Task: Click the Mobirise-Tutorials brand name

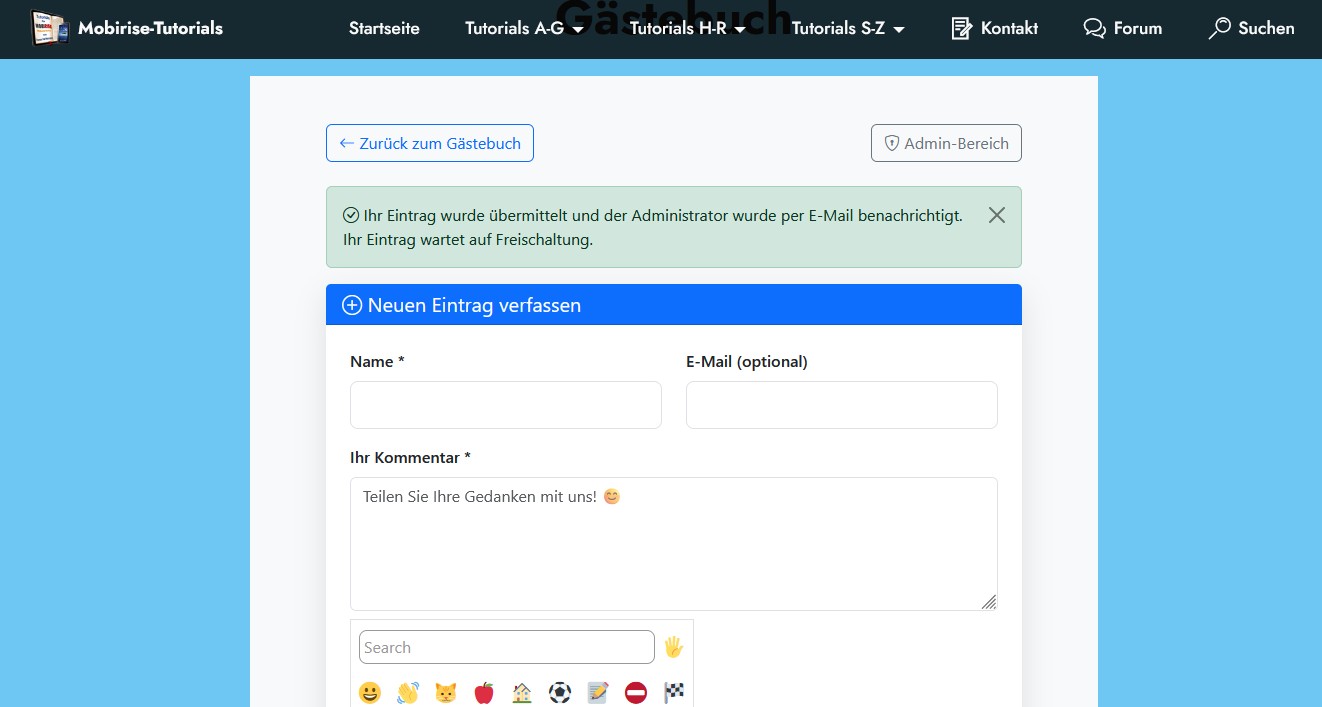Action: (150, 28)
